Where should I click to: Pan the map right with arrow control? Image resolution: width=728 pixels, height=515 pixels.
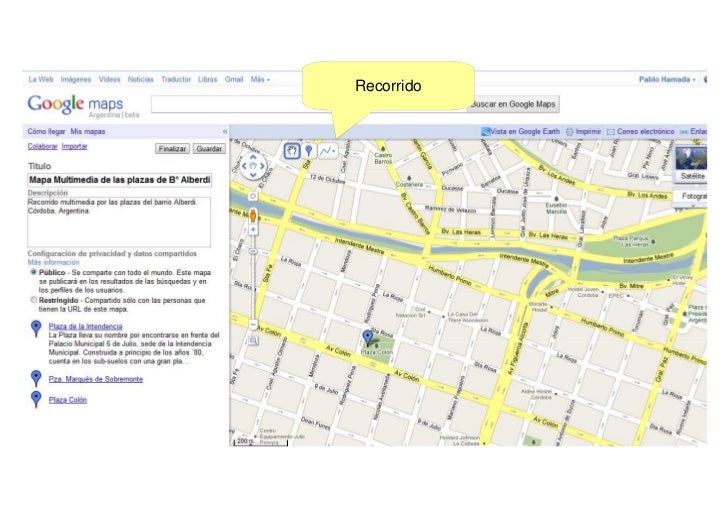click(x=262, y=166)
